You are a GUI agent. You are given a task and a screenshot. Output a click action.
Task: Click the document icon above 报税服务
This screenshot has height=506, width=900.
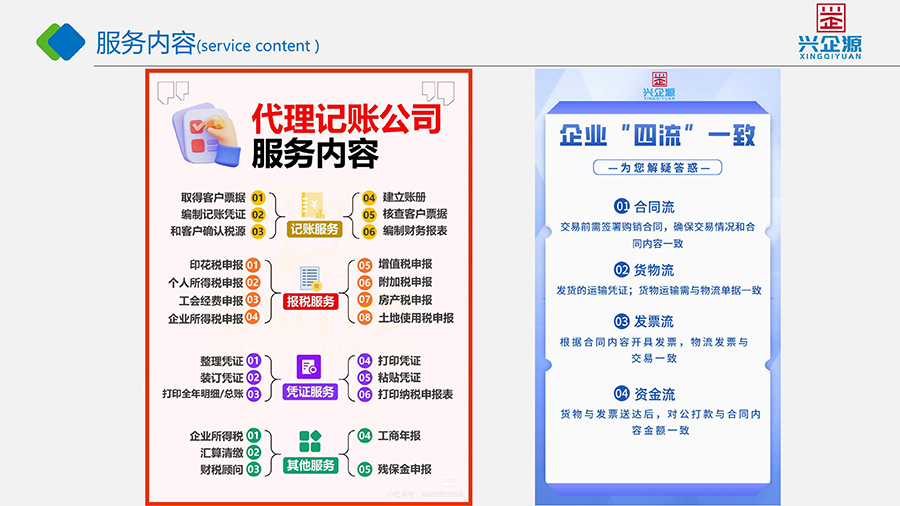(x=310, y=277)
